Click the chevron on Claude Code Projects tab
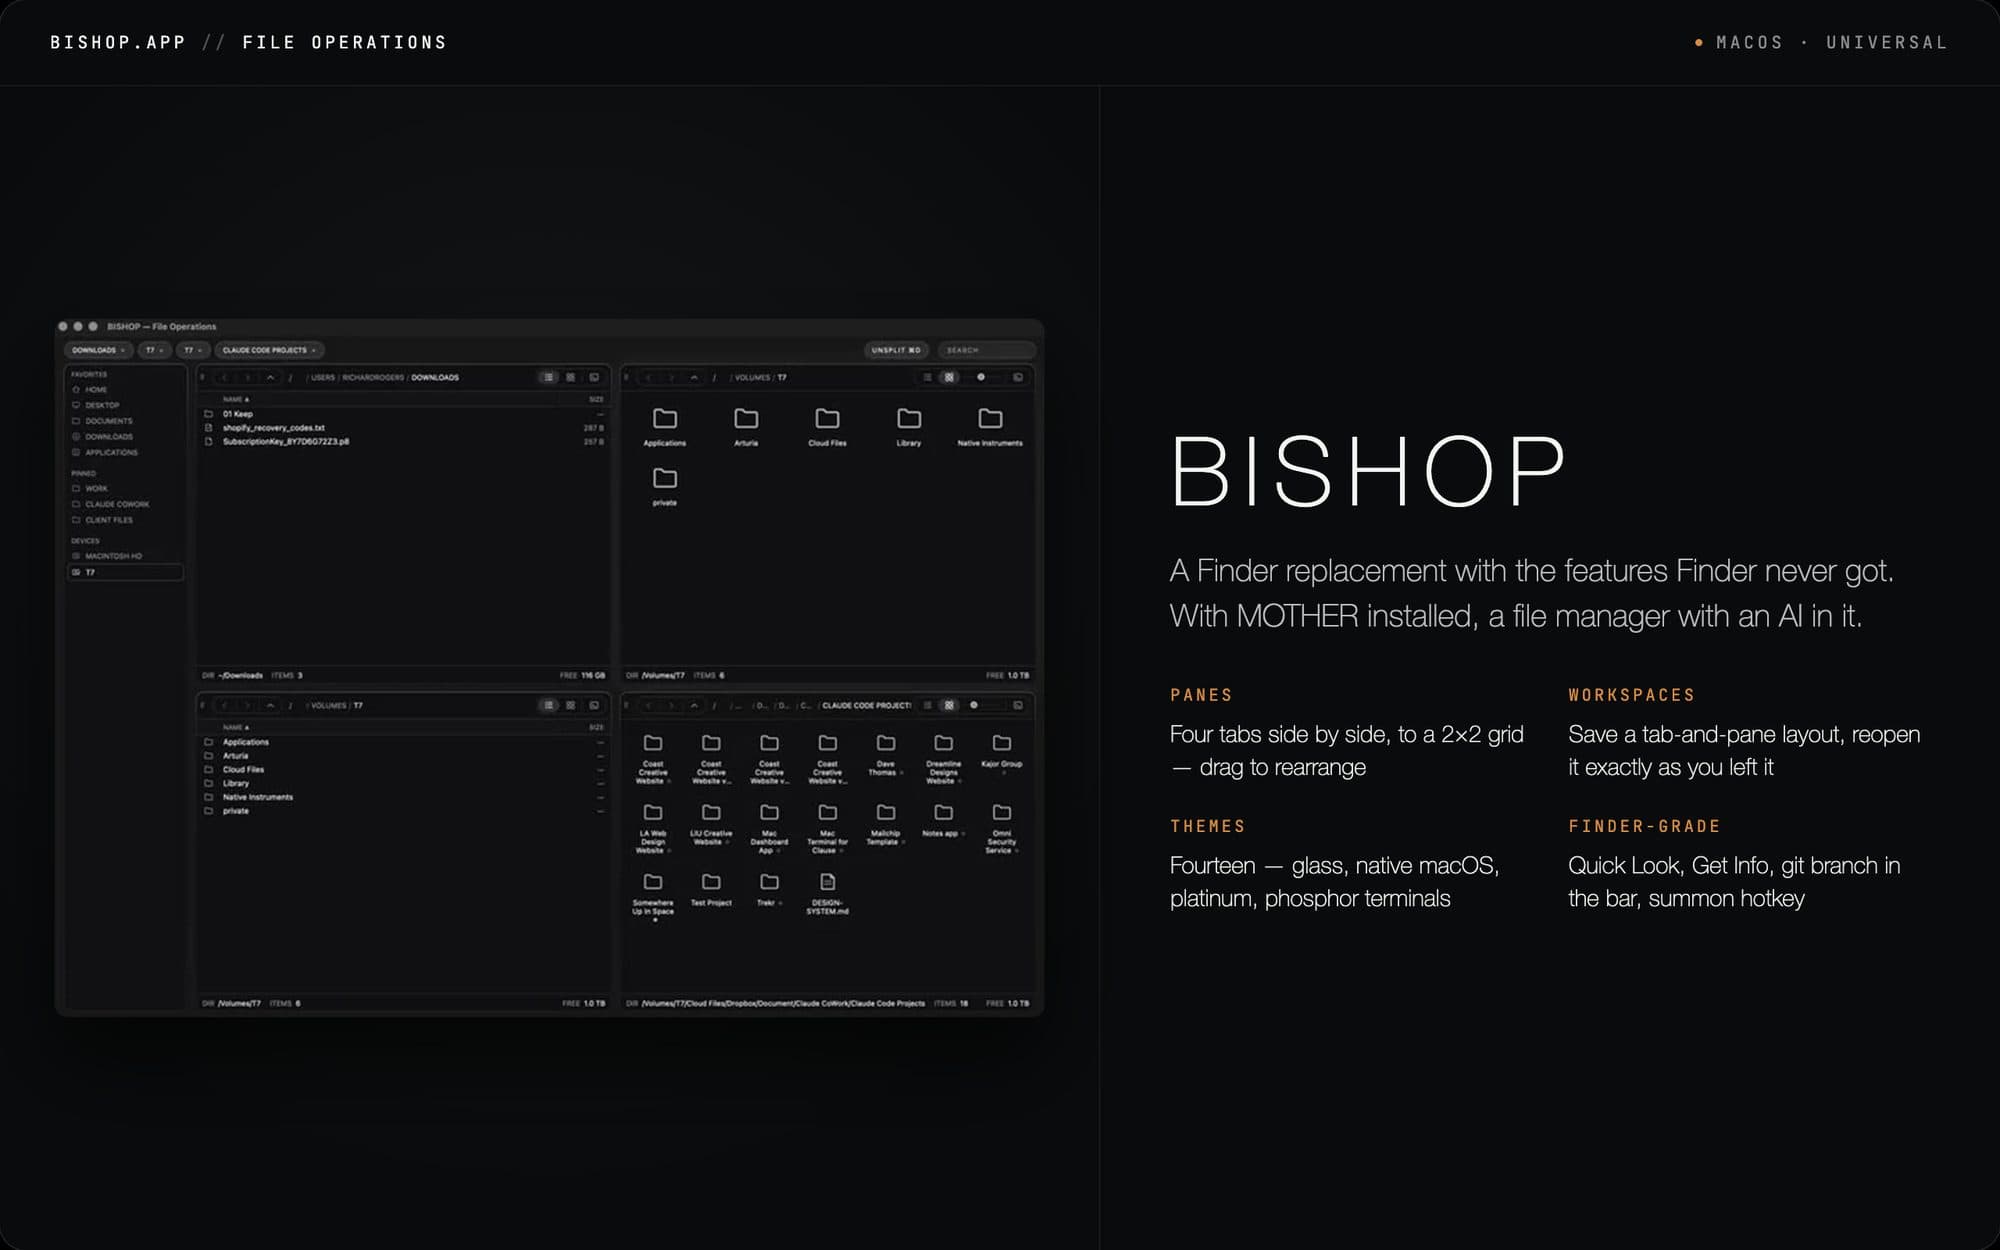The image size is (2000, 1250). point(314,350)
